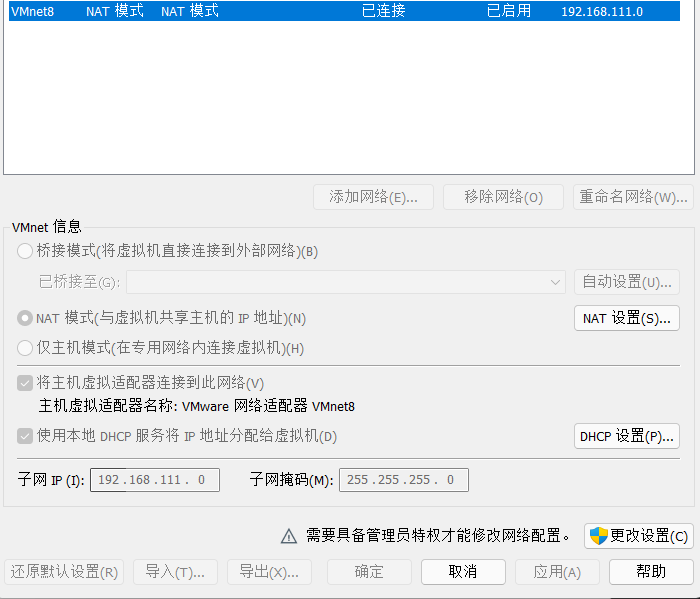Viewport: 700px width, 599px height.
Task: Click the 移除网络(O) button
Action: click(503, 197)
